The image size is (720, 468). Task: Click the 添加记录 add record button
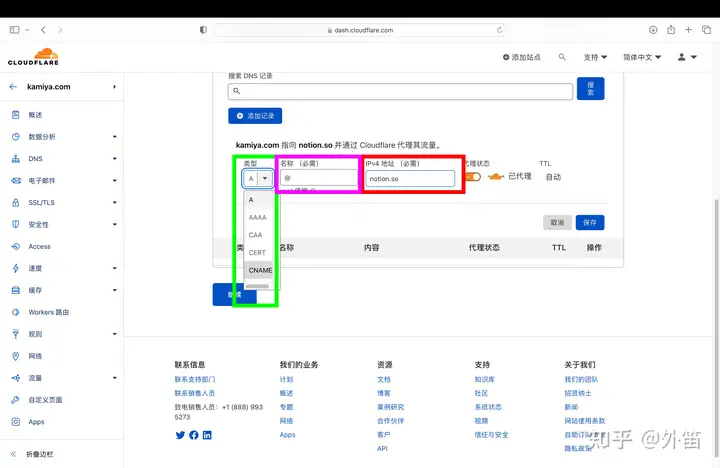(255, 116)
